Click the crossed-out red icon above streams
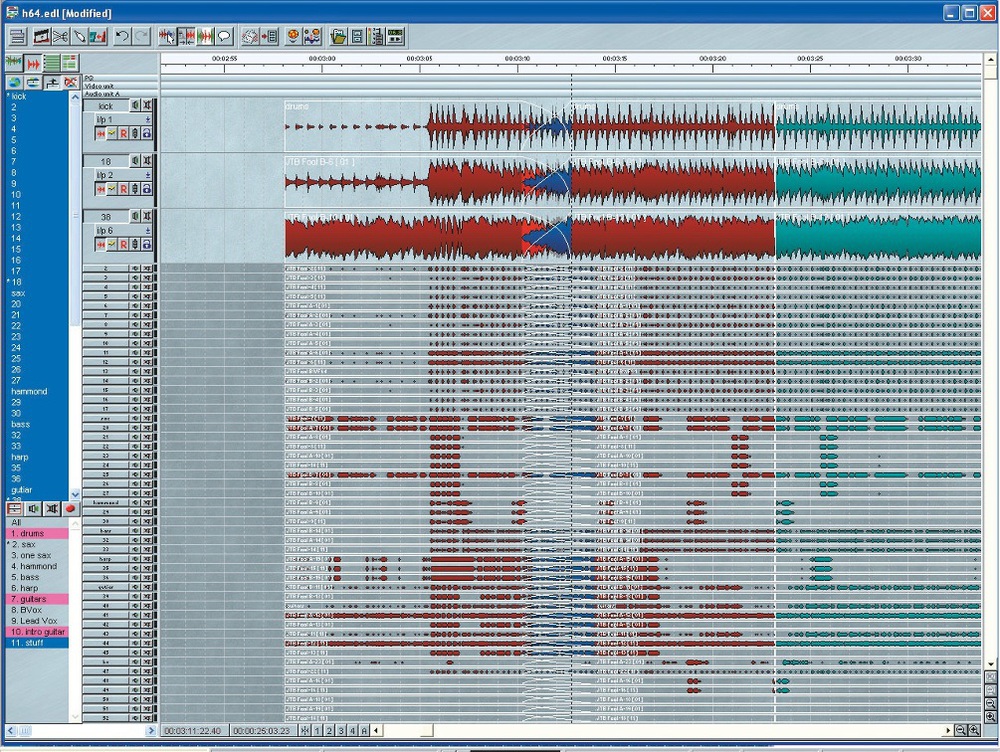This screenshot has width=1000, height=752. pos(71,82)
